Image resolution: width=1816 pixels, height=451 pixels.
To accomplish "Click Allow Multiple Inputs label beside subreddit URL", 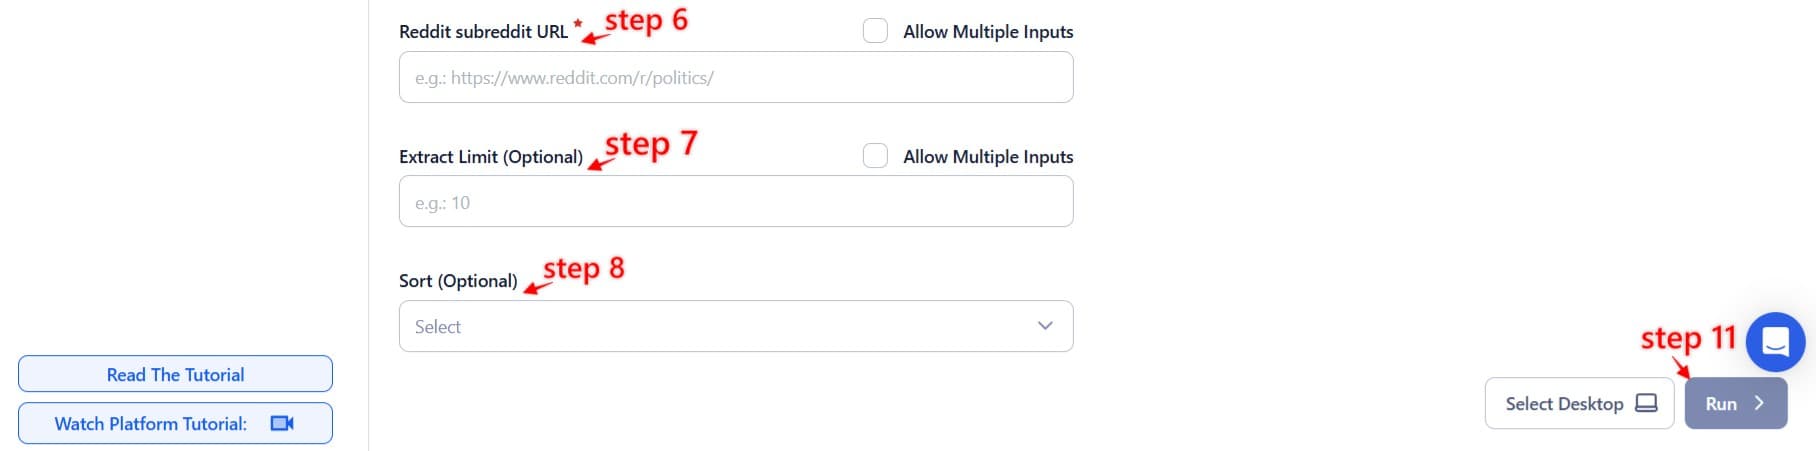I will tap(988, 32).
